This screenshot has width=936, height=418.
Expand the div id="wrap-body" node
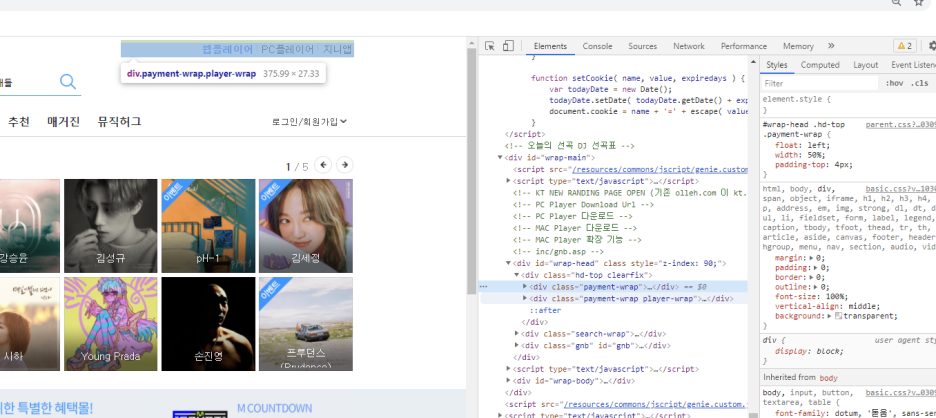coord(509,381)
